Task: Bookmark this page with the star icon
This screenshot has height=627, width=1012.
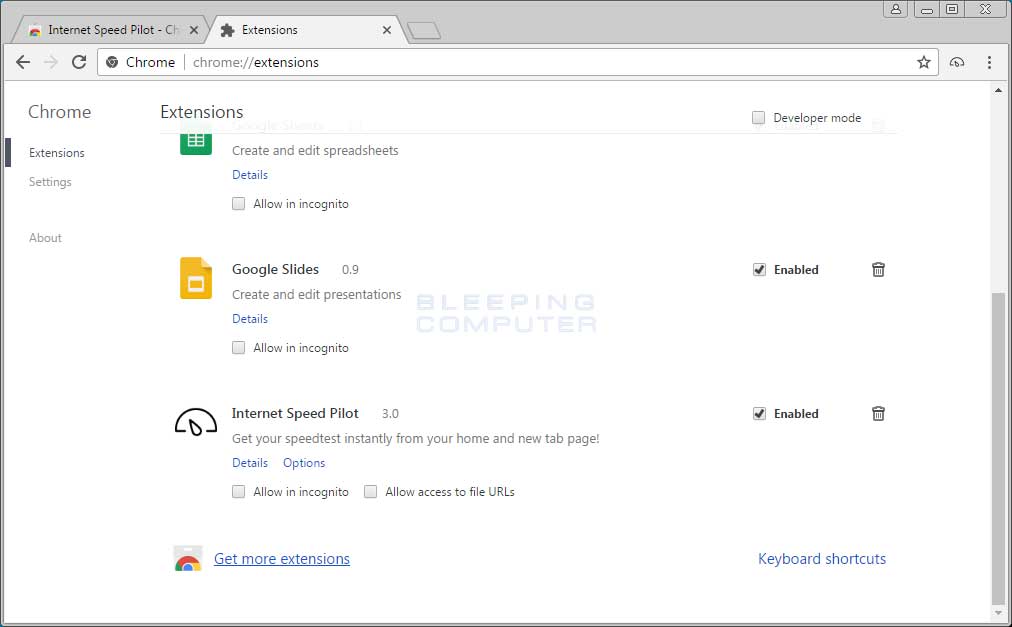Action: point(923,62)
